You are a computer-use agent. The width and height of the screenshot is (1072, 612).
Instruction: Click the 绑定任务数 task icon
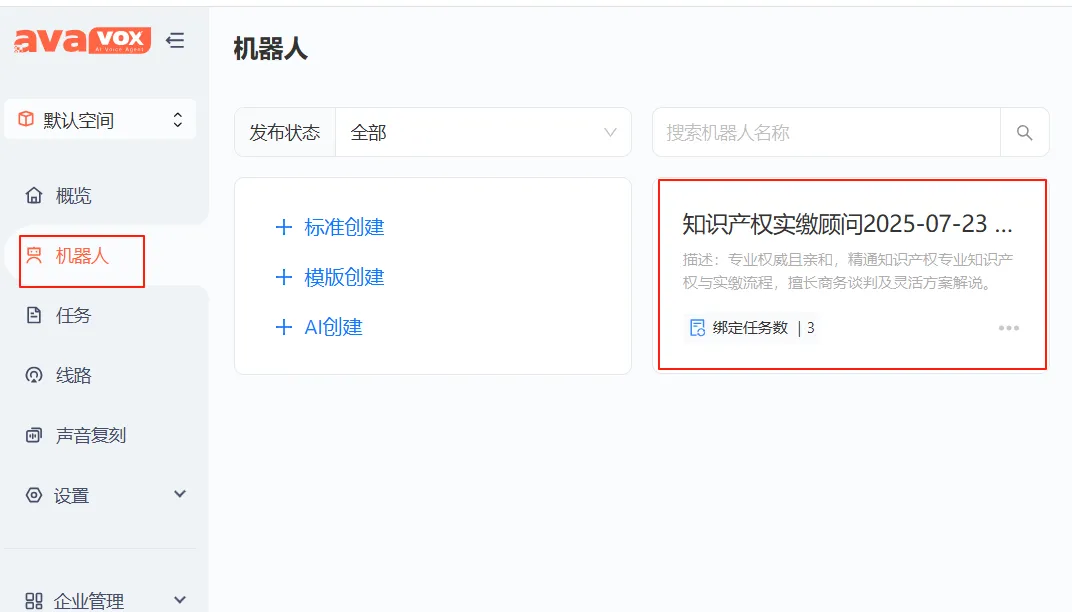(697, 328)
